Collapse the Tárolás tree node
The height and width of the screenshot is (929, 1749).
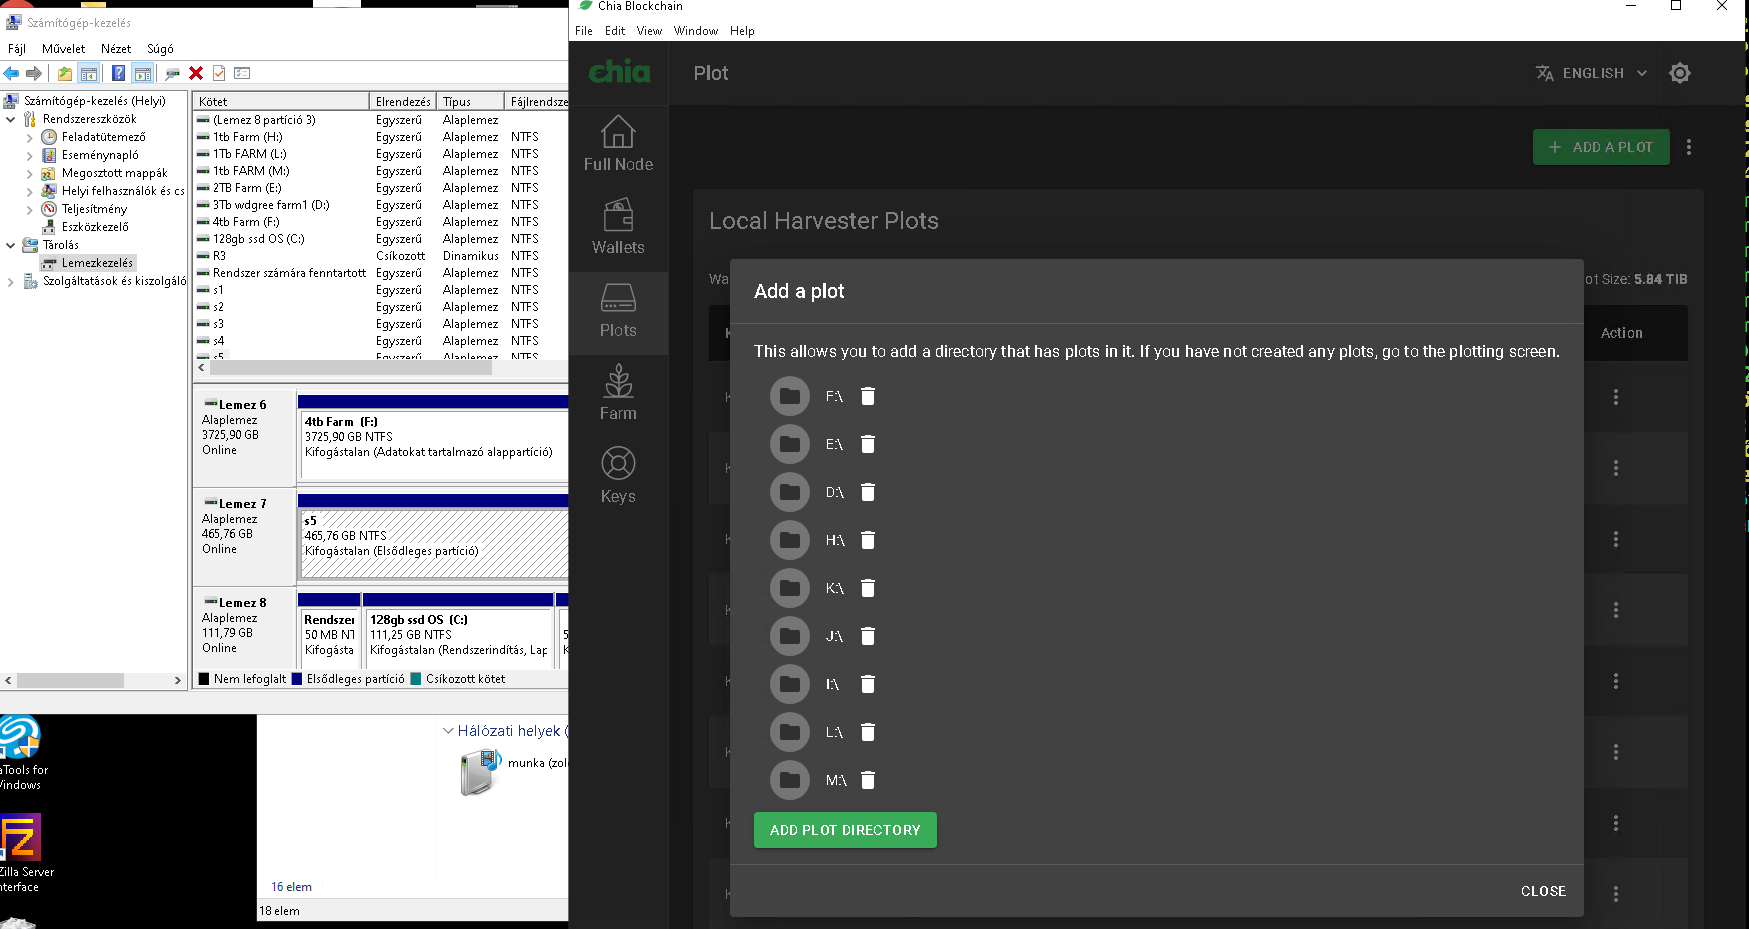point(11,245)
